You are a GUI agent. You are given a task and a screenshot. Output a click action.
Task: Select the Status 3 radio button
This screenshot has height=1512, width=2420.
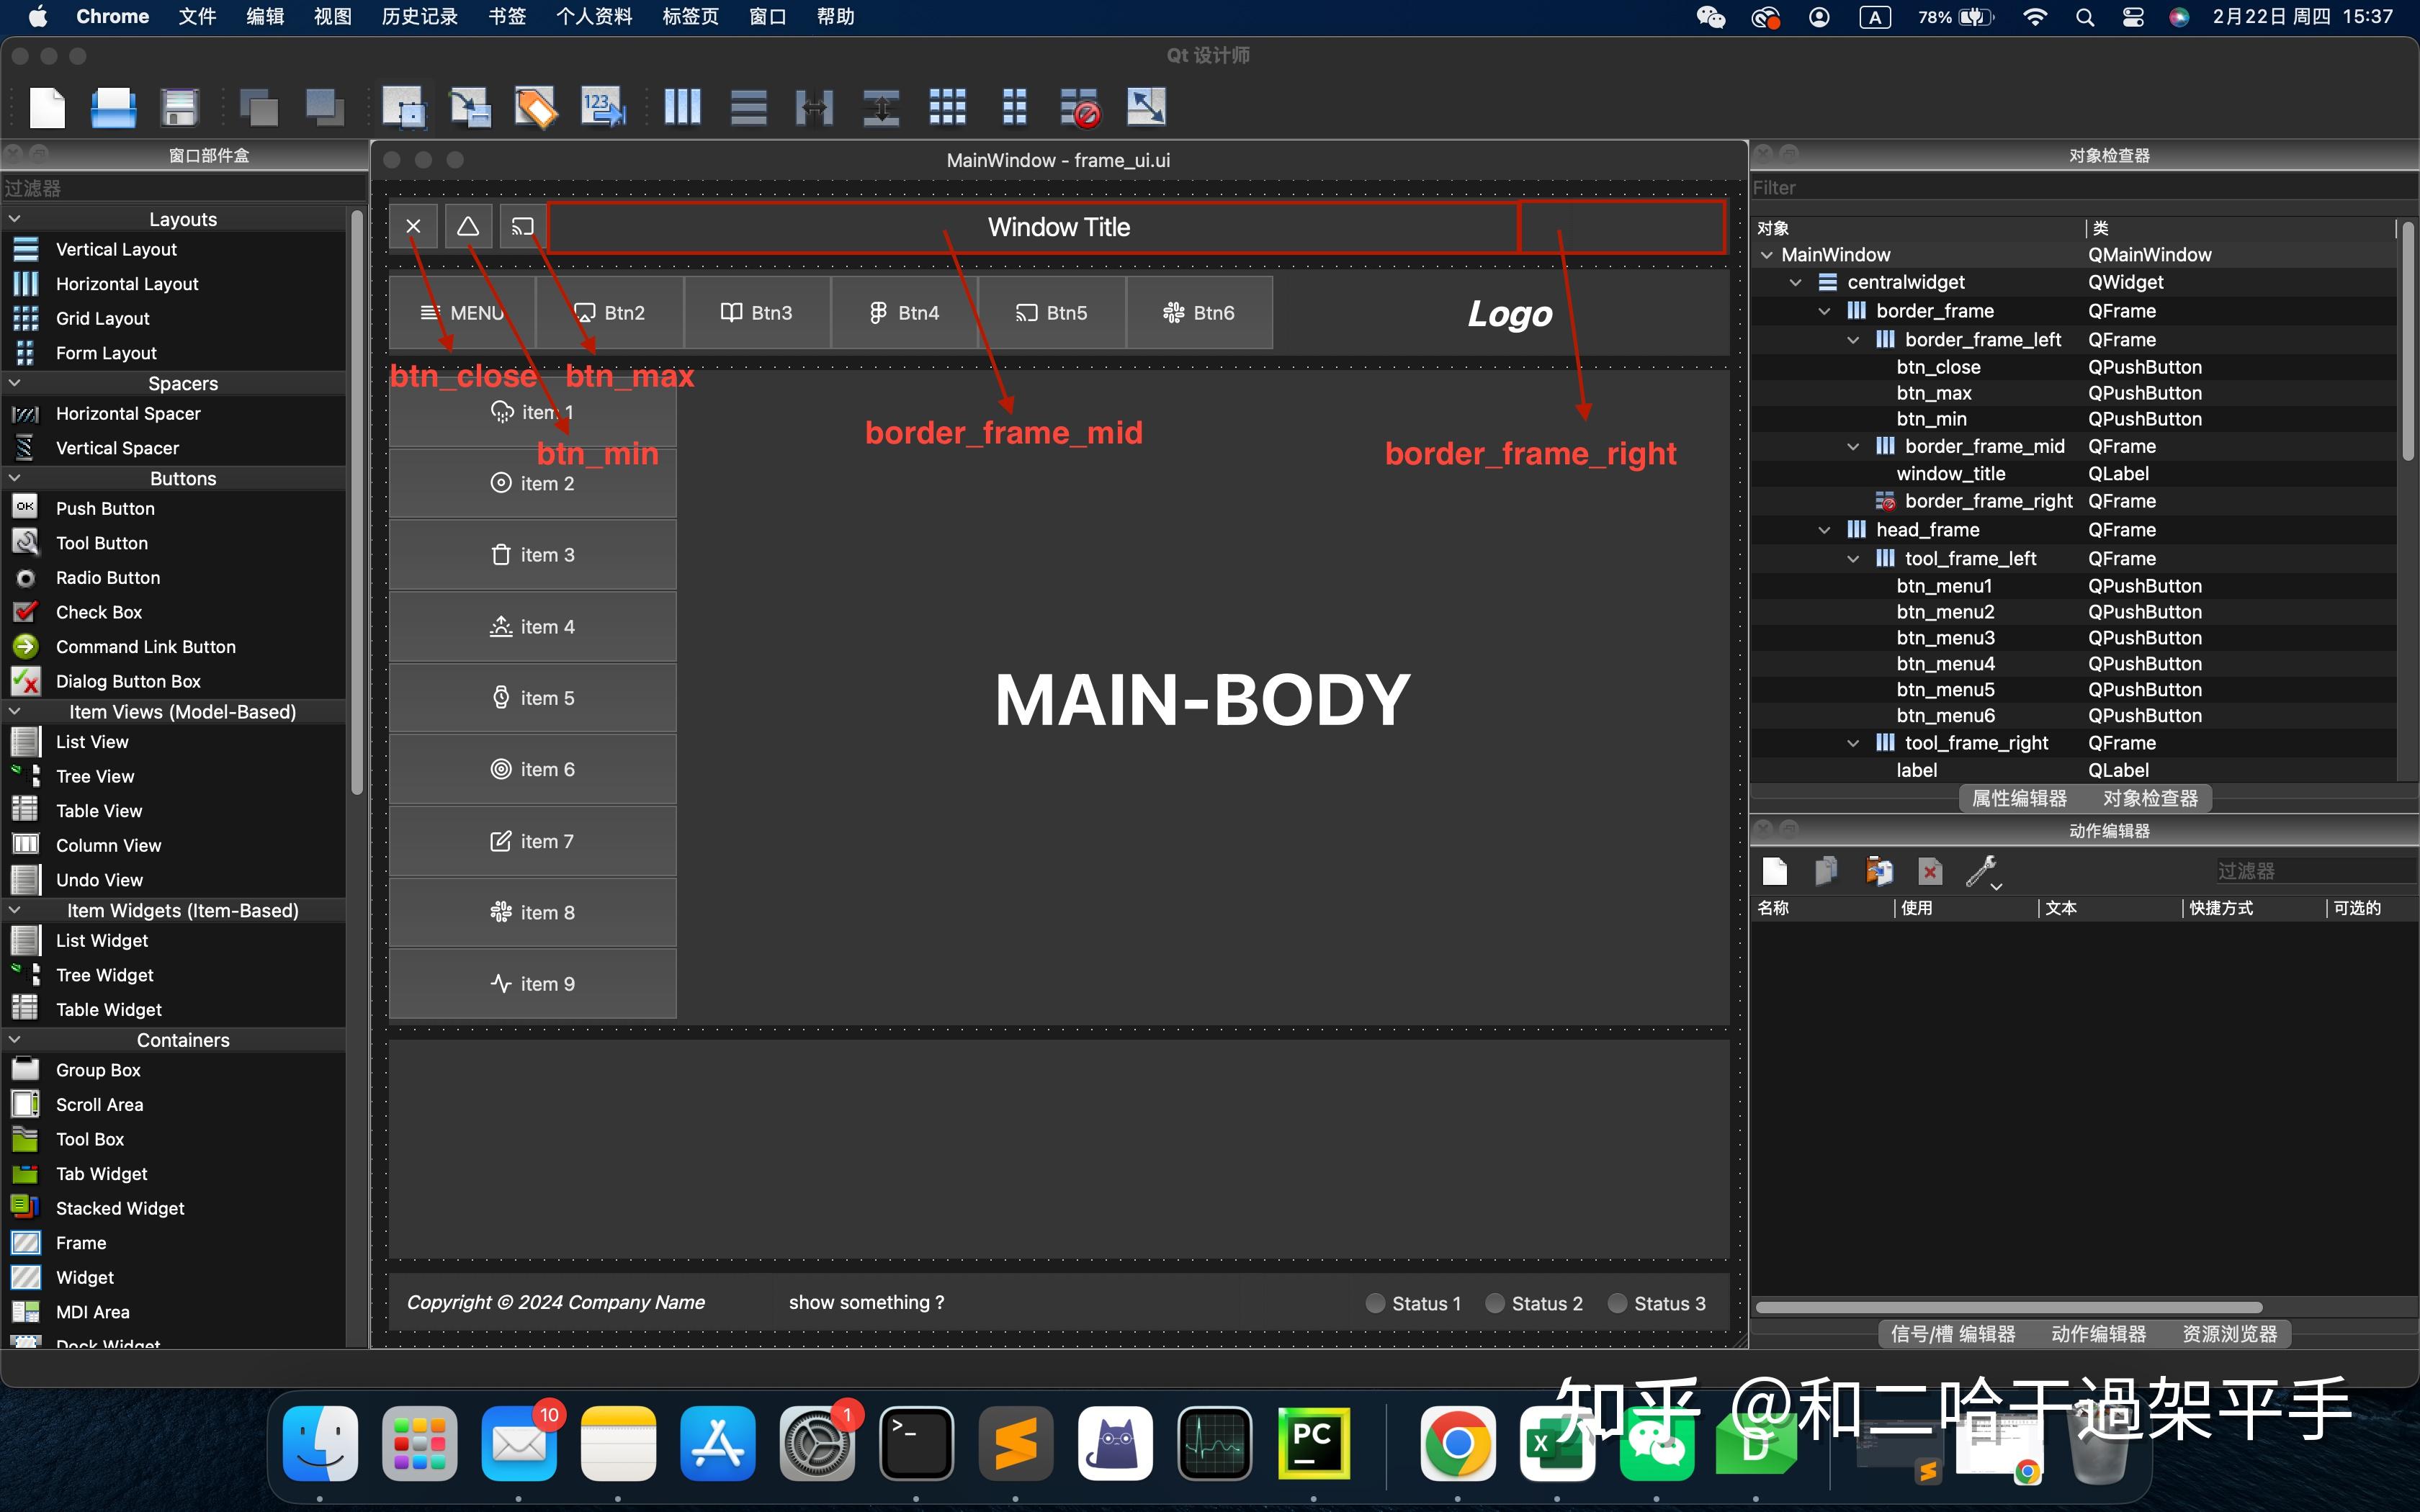tap(1617, 1303)
